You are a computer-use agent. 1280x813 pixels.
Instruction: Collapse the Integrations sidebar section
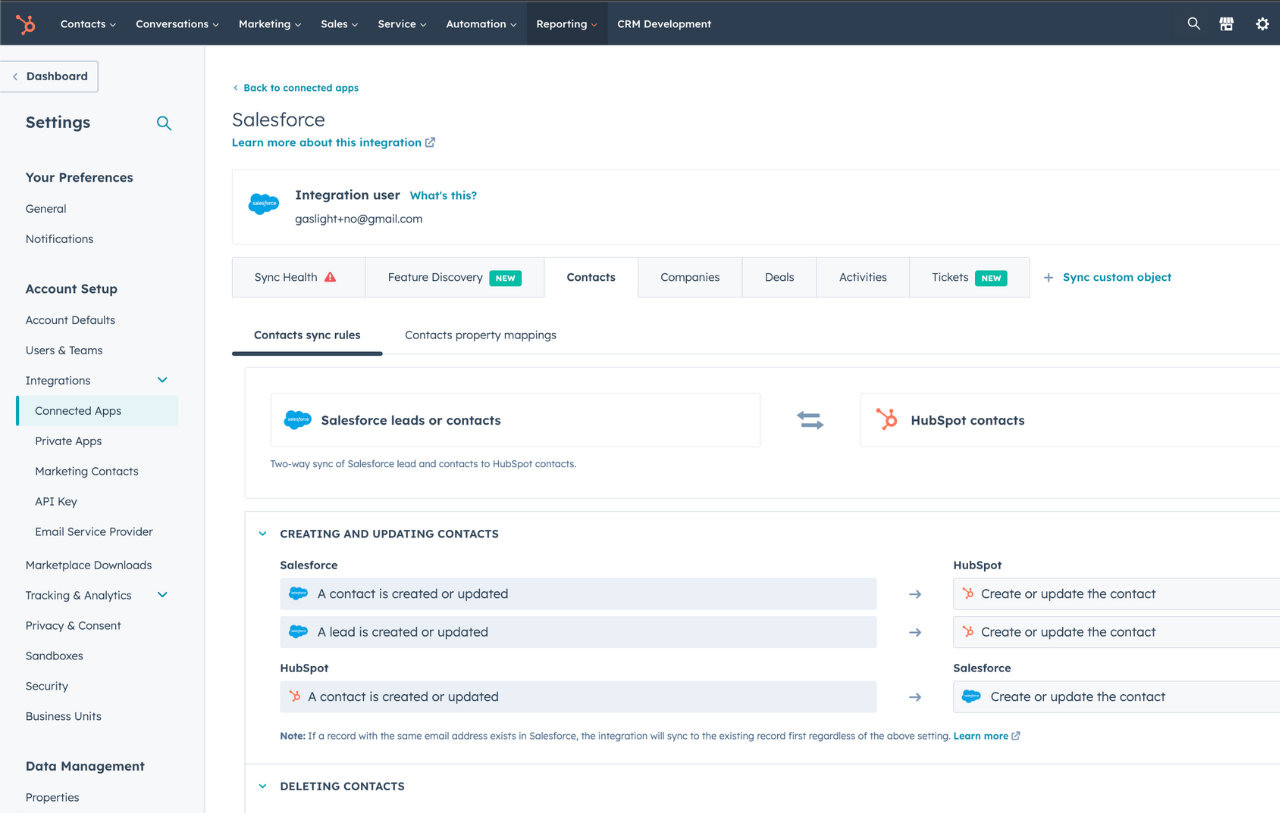162,380
